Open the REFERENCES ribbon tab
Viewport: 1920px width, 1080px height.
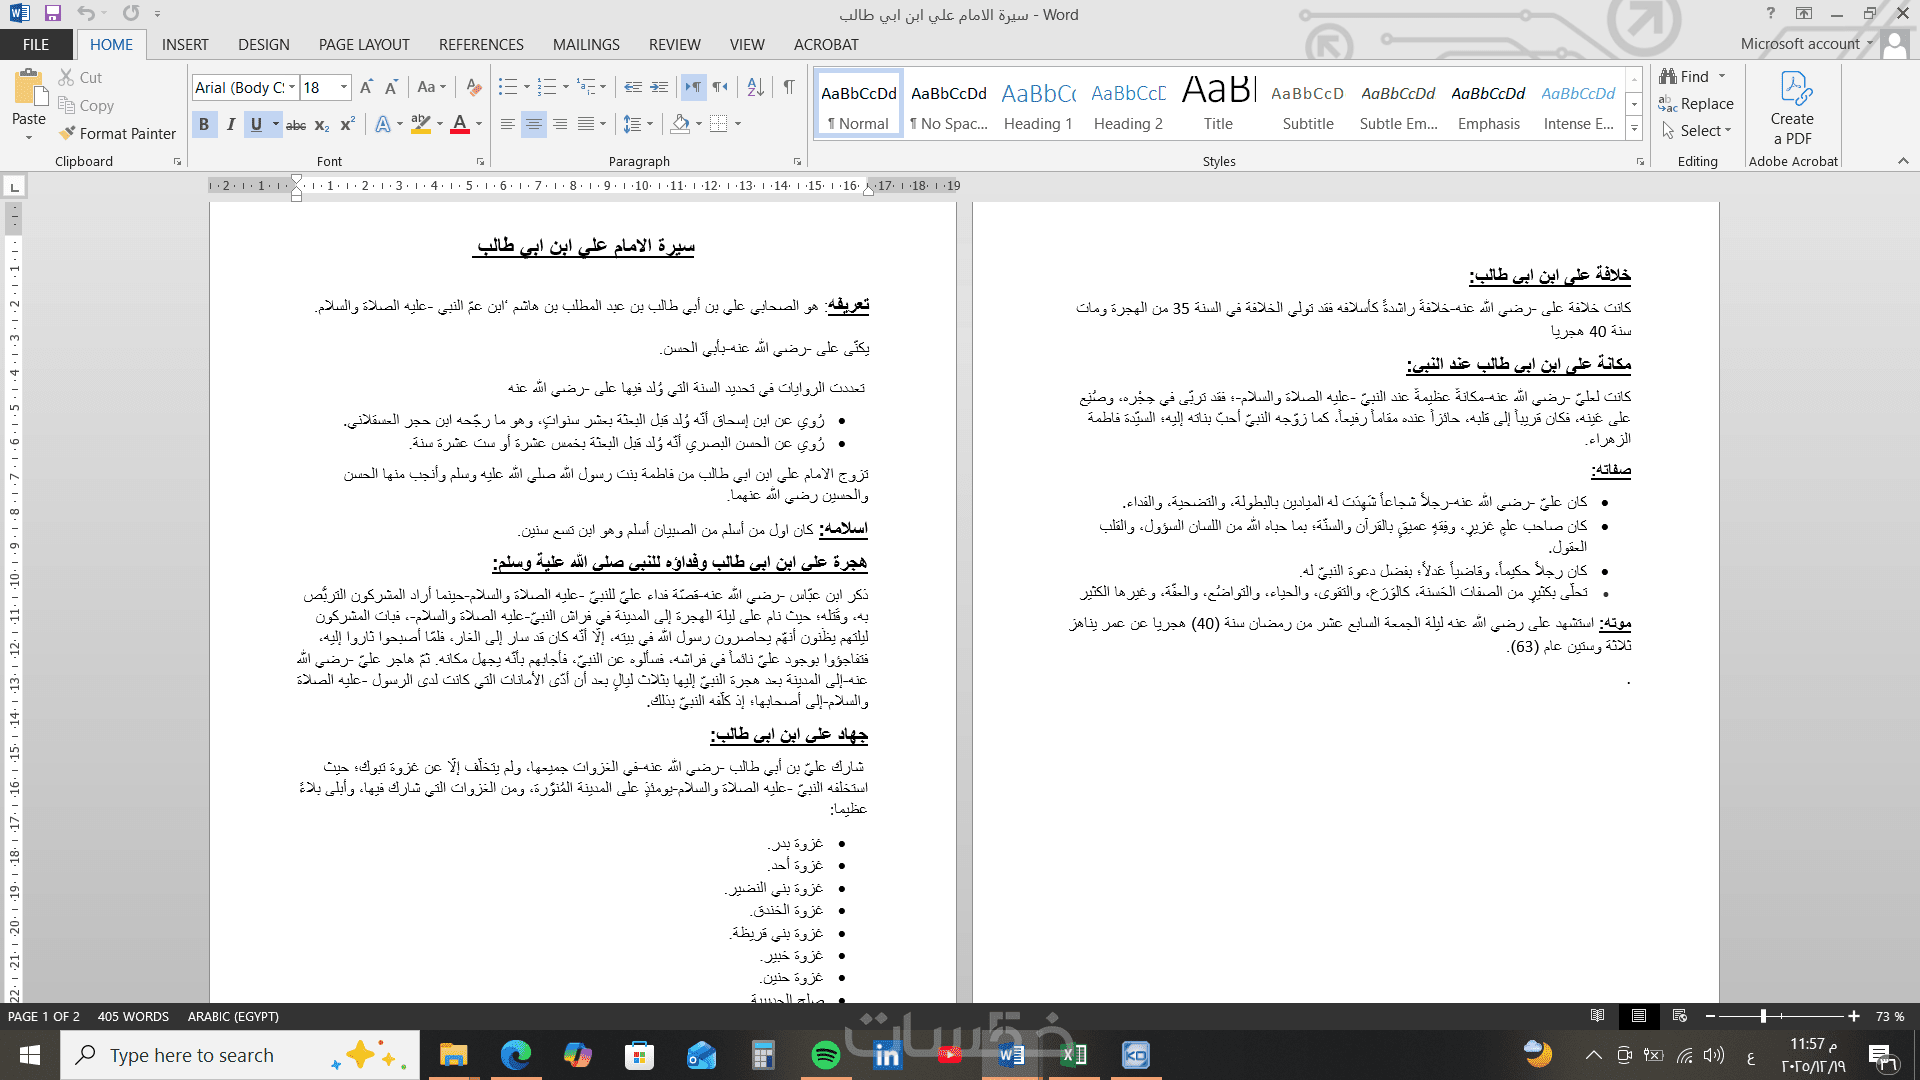tap(481, 44)
